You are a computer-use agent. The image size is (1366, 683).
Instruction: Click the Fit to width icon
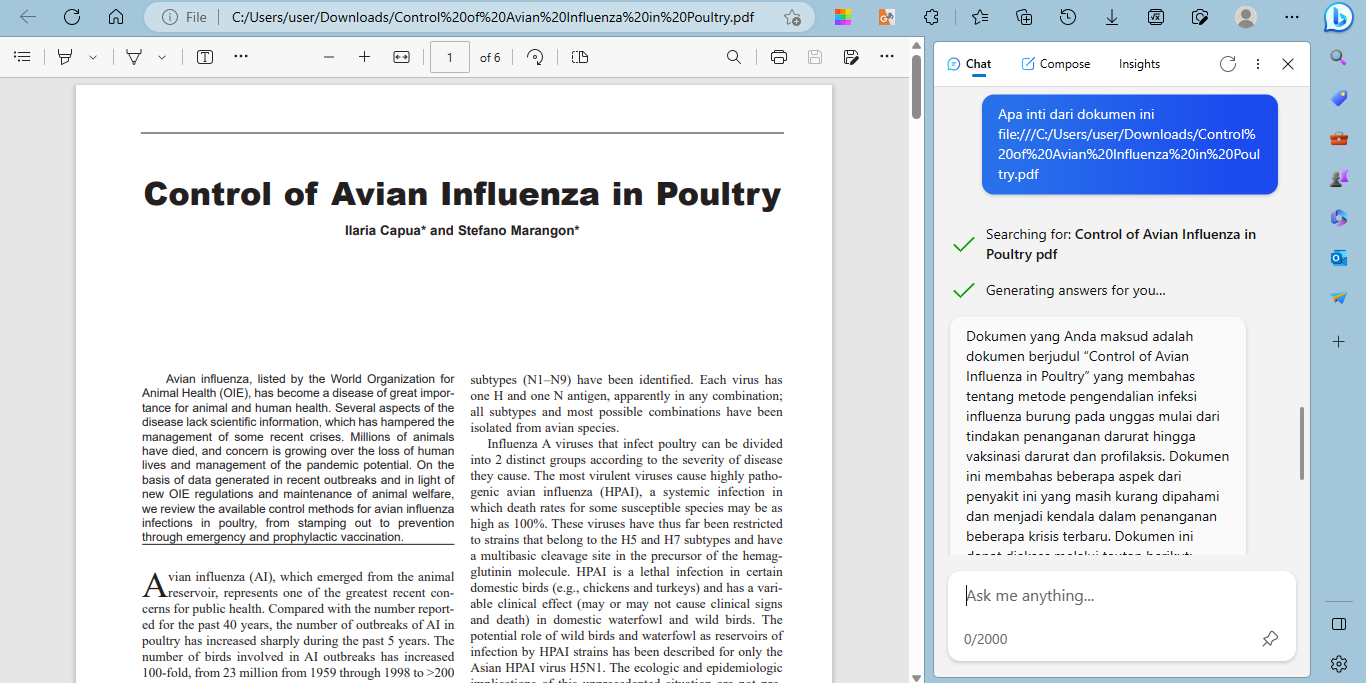(x=402, y=57)
